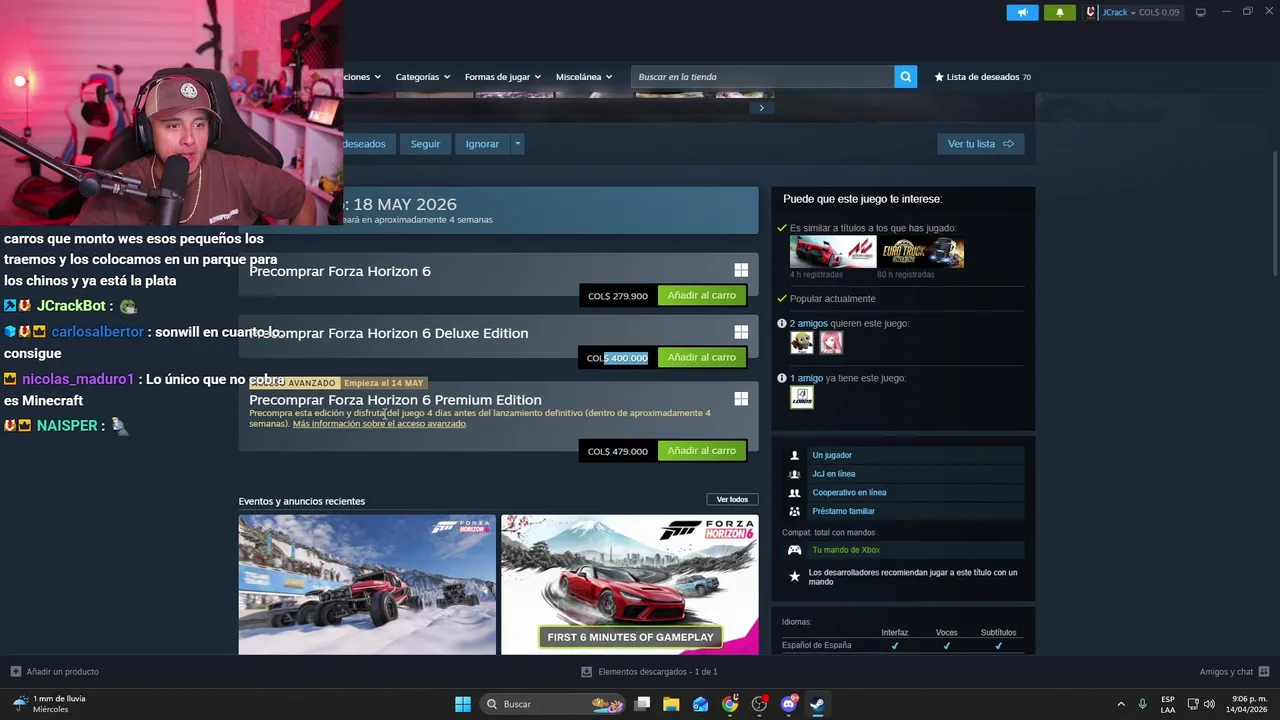
Task: Add Forza Horizon 6 Premium Edition to cart
Action: (x=701, y=450)
